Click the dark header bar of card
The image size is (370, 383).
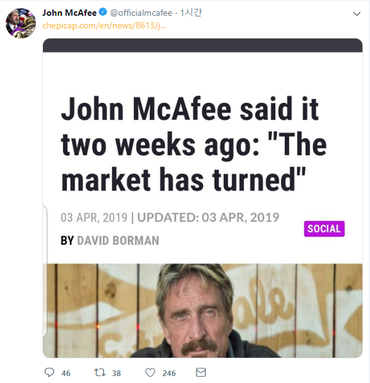(x=202, y=45)
